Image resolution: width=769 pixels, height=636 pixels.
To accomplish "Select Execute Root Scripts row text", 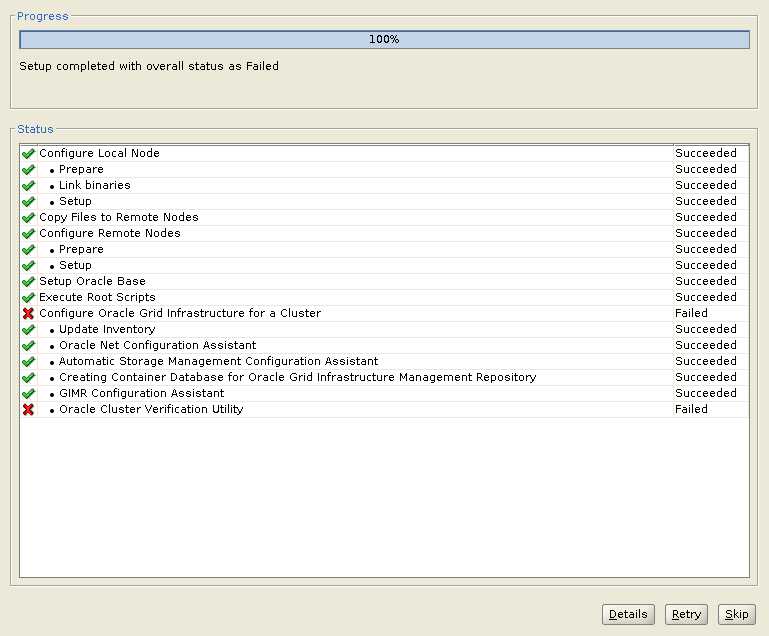I will point(97,297).
